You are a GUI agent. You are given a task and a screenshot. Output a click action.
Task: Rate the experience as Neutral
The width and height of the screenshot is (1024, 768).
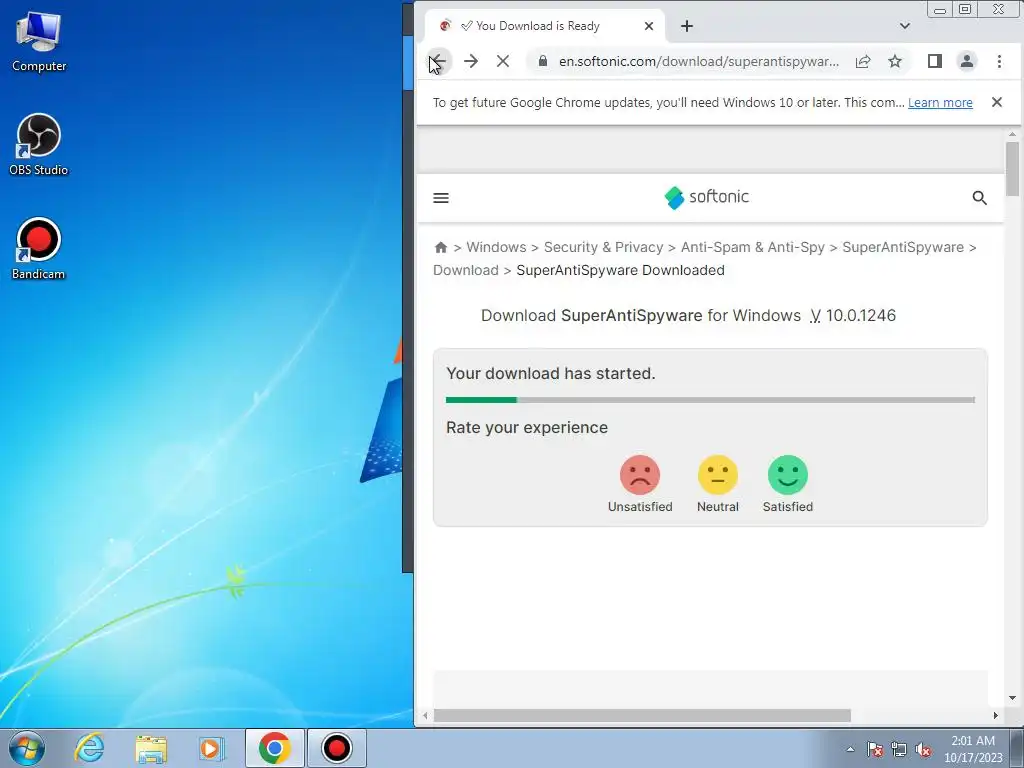pyautogui.click(x=718, y=484)
